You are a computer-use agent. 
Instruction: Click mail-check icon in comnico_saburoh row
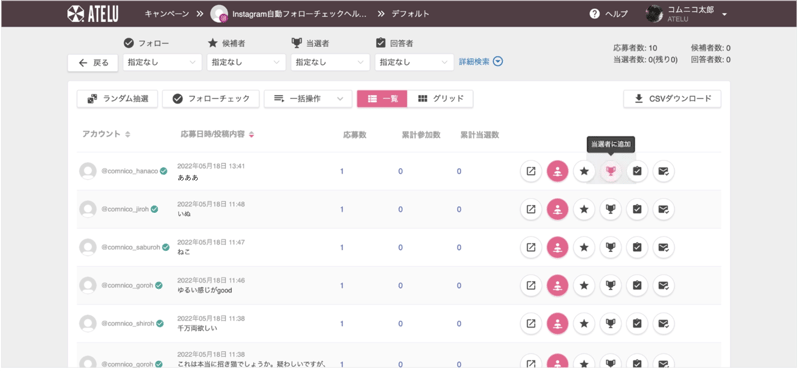tap(663, 247)
